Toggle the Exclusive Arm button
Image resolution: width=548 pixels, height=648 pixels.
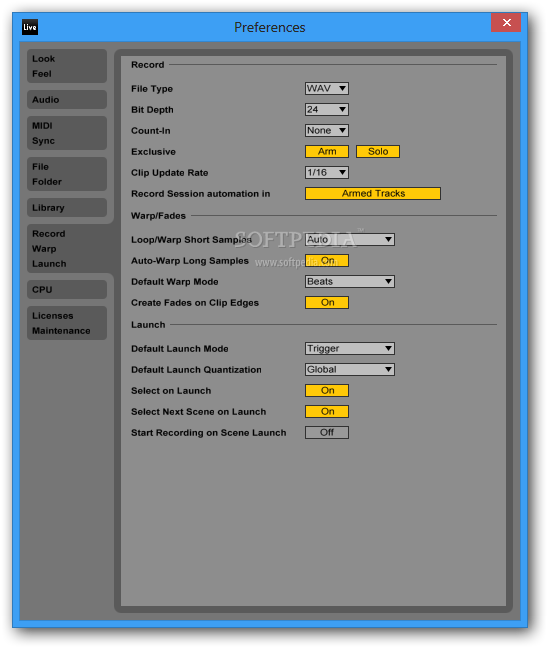click(327, 151)
